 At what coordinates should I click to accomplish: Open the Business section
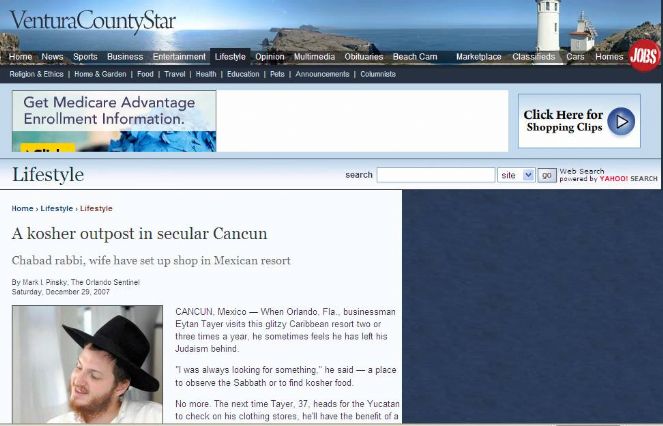pyautogui.click(x=125, y=57)
